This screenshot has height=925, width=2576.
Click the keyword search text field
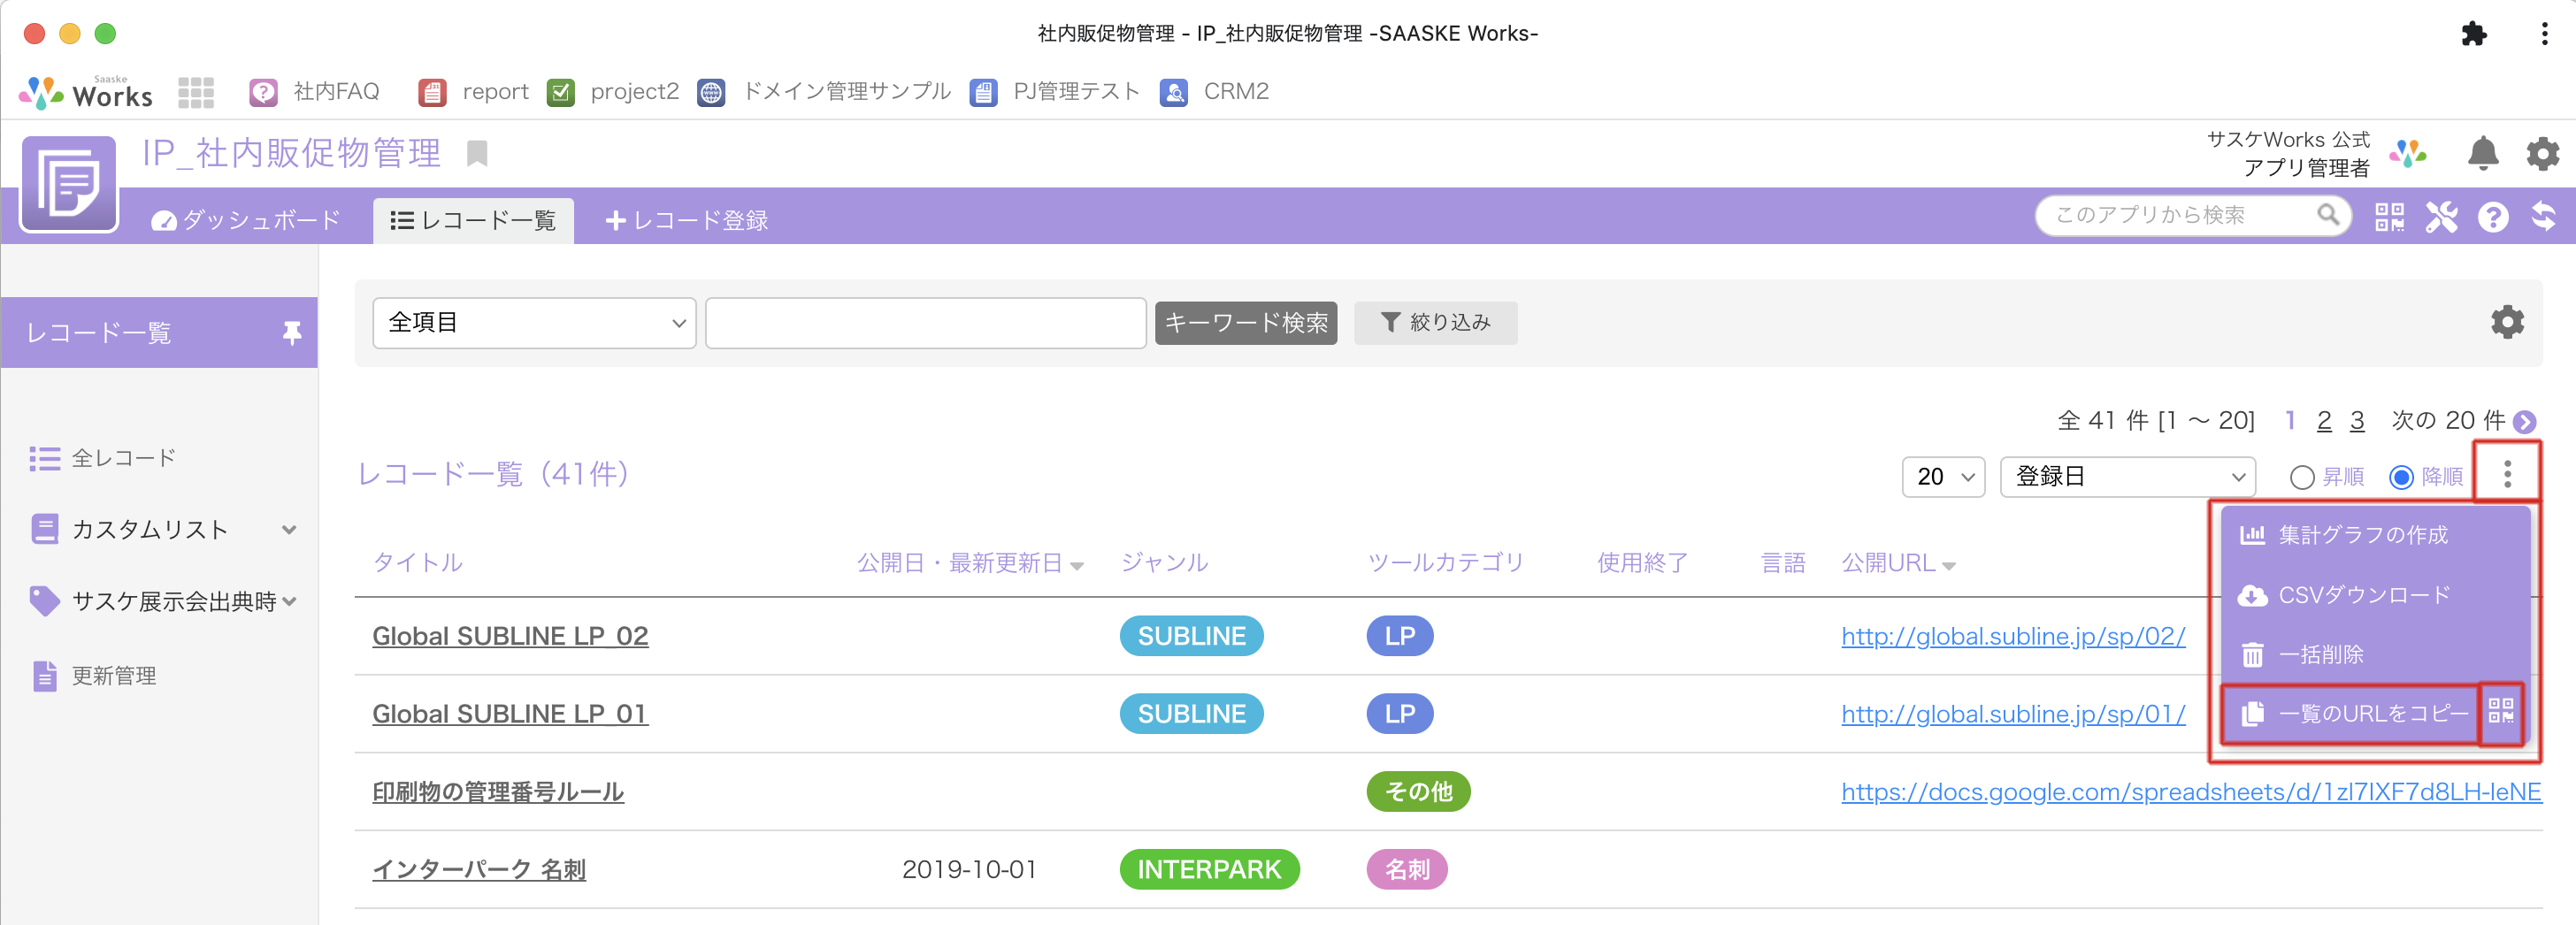coord(925,323)
